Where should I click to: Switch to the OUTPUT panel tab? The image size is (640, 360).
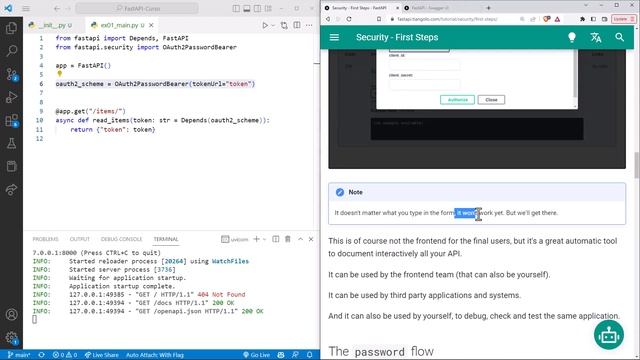[x=80, y=239]
